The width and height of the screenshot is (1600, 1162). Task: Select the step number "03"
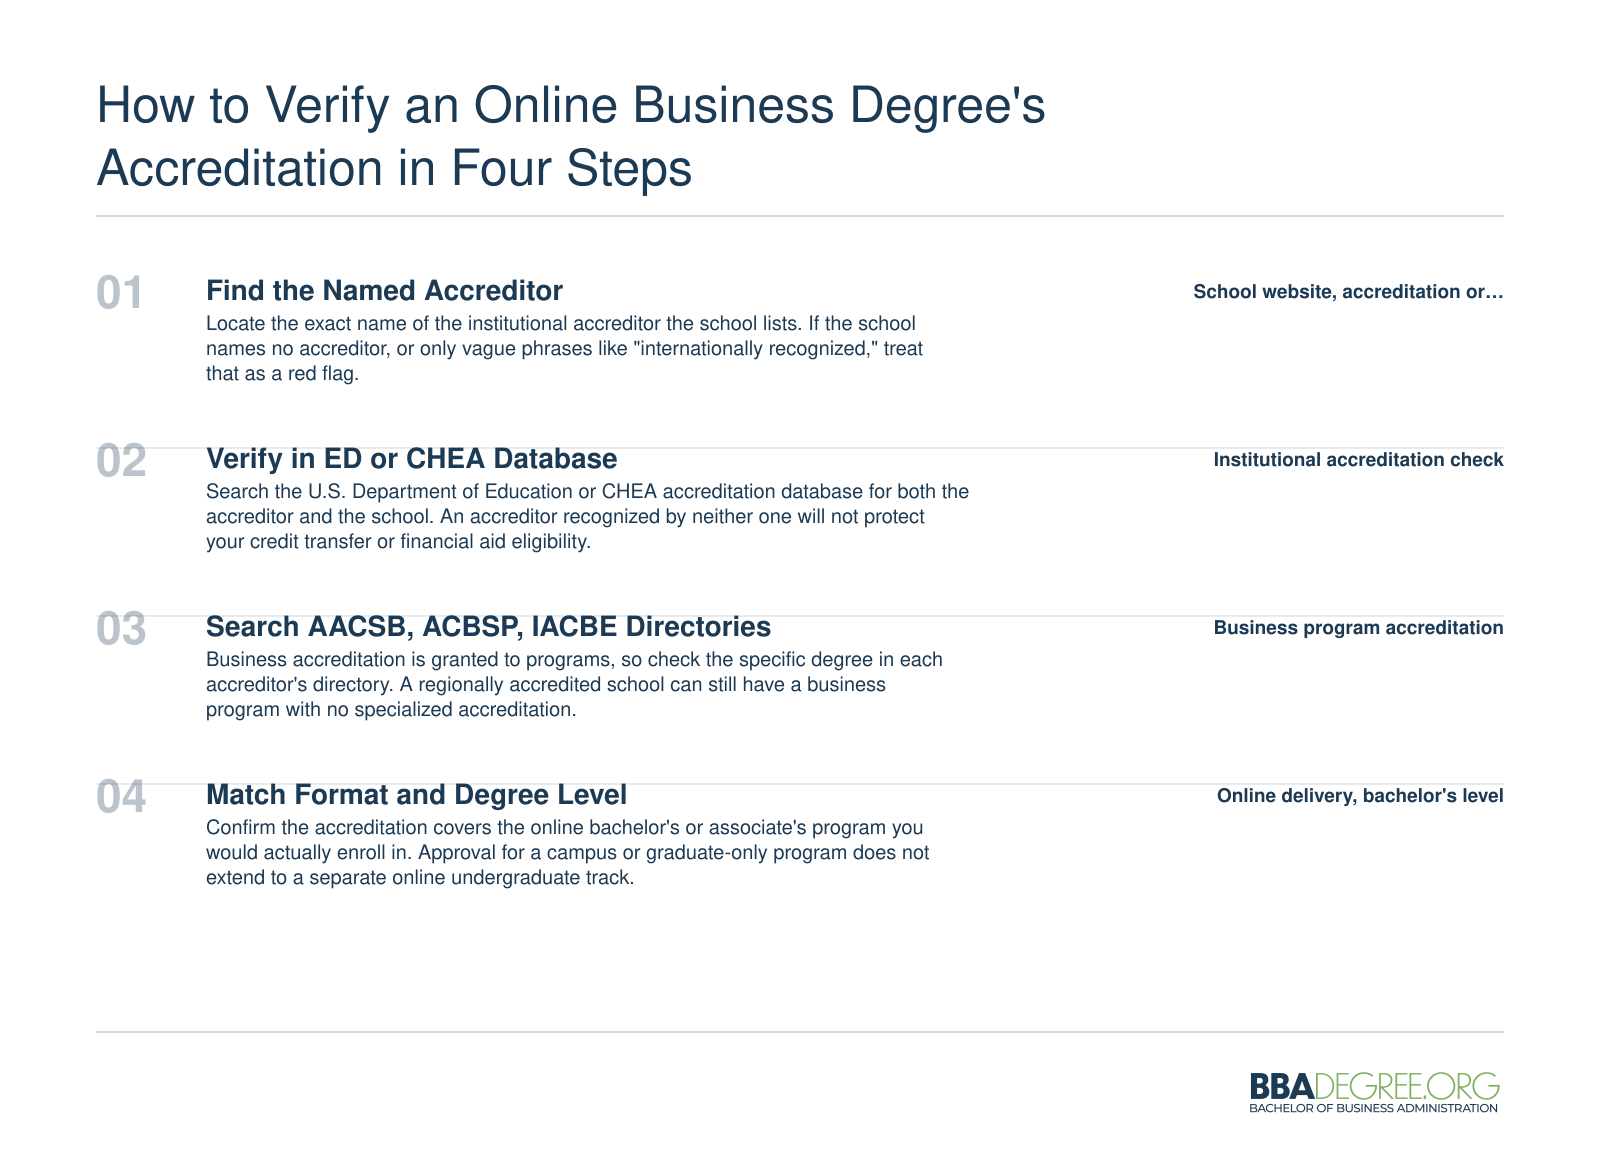click(x=121, y=629)
